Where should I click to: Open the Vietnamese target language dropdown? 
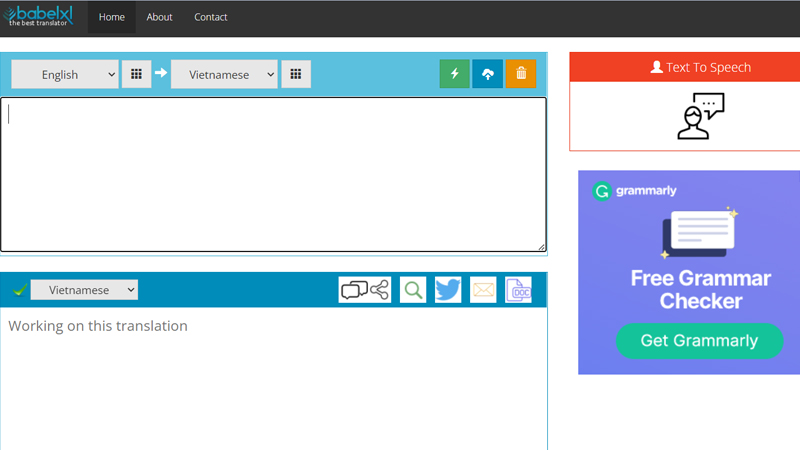pos(224,74)
